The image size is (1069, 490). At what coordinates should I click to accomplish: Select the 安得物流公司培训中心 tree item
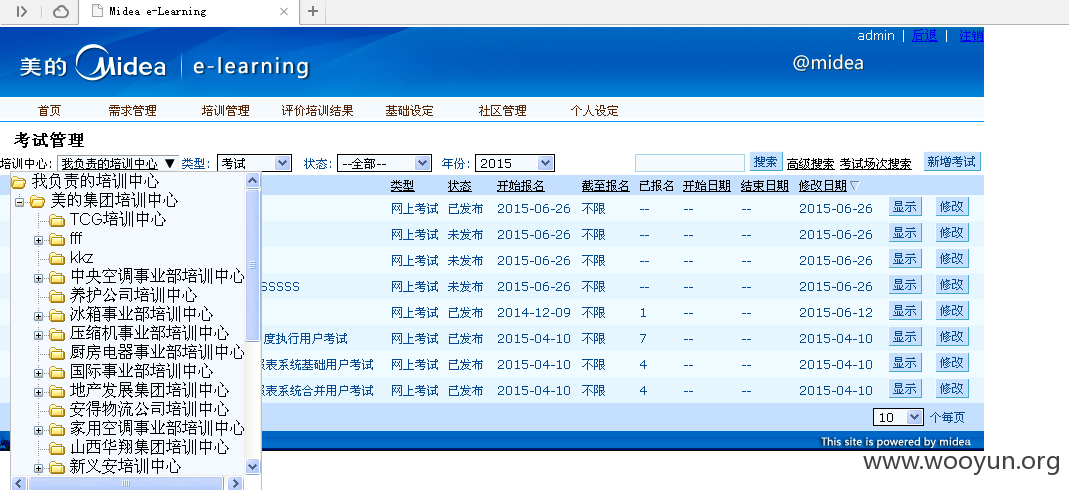149,410
